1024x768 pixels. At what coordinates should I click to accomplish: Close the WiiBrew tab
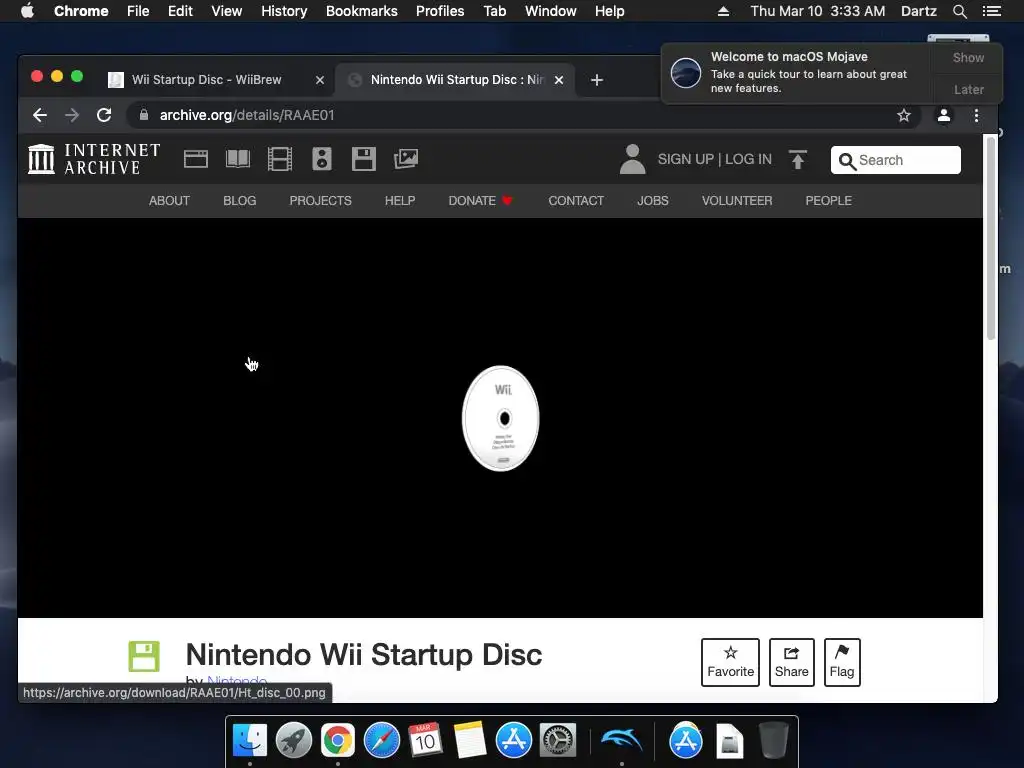click(320, 80)
